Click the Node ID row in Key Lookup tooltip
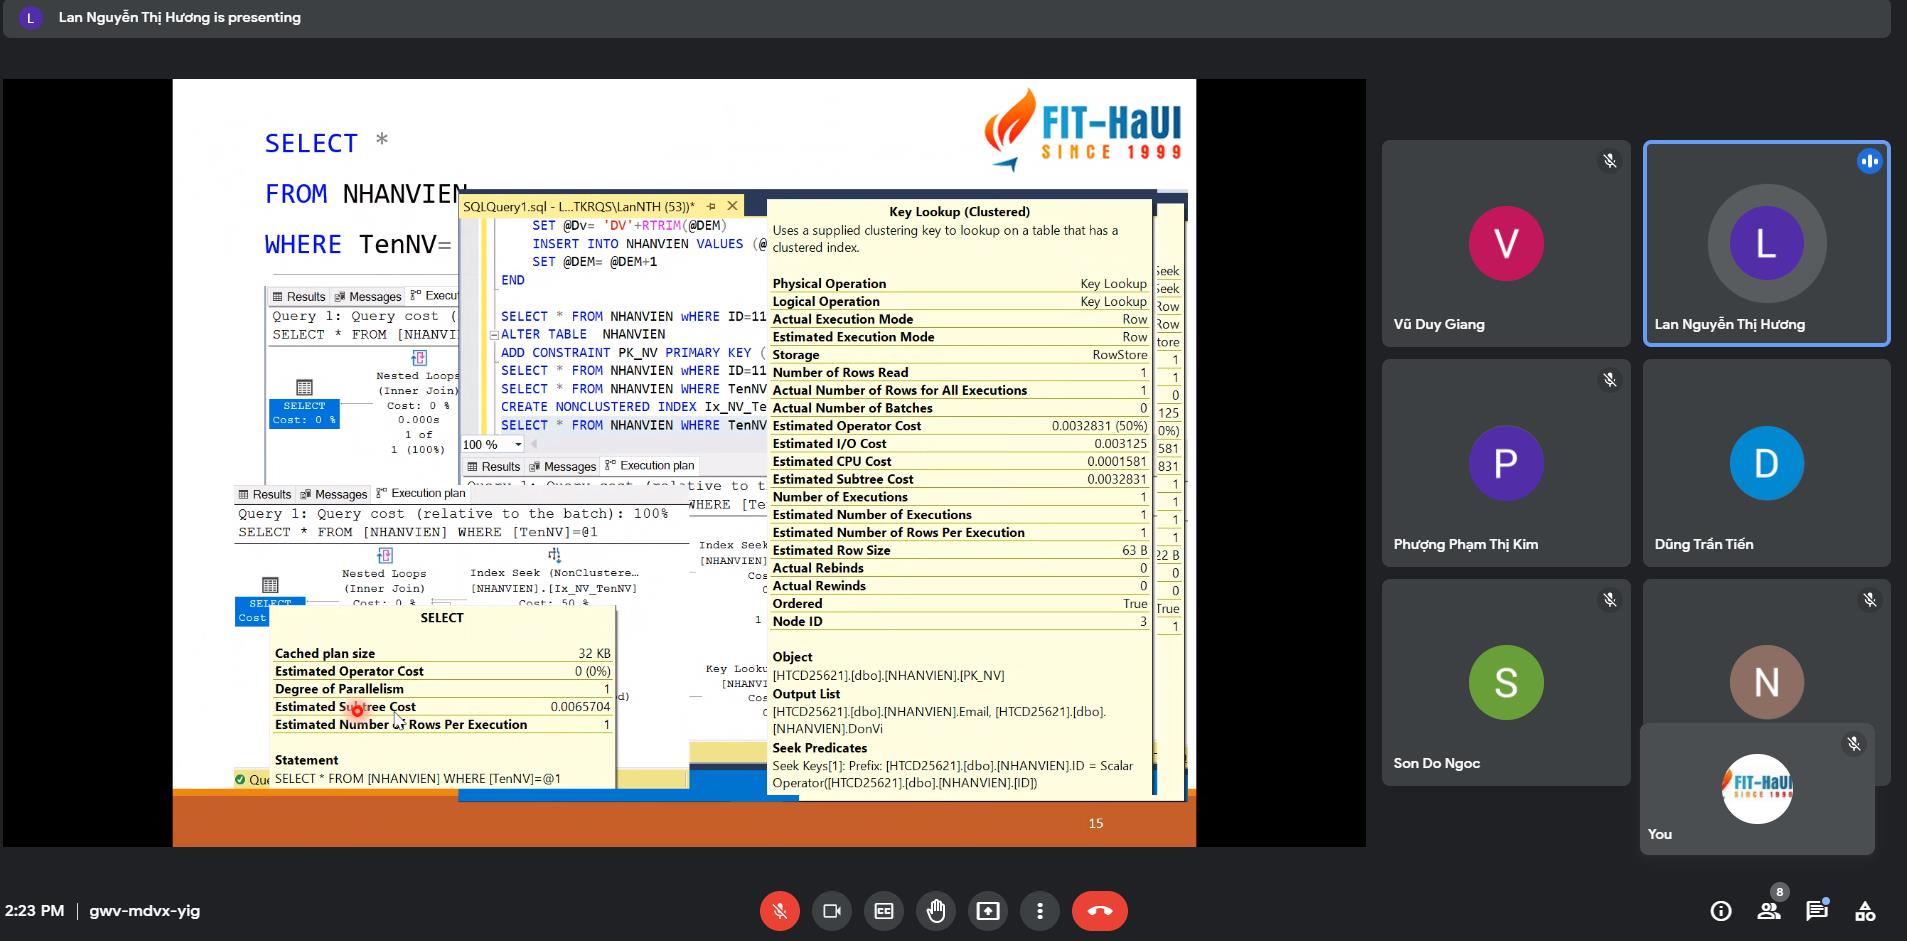The image size is (1907, 941). 960,621
